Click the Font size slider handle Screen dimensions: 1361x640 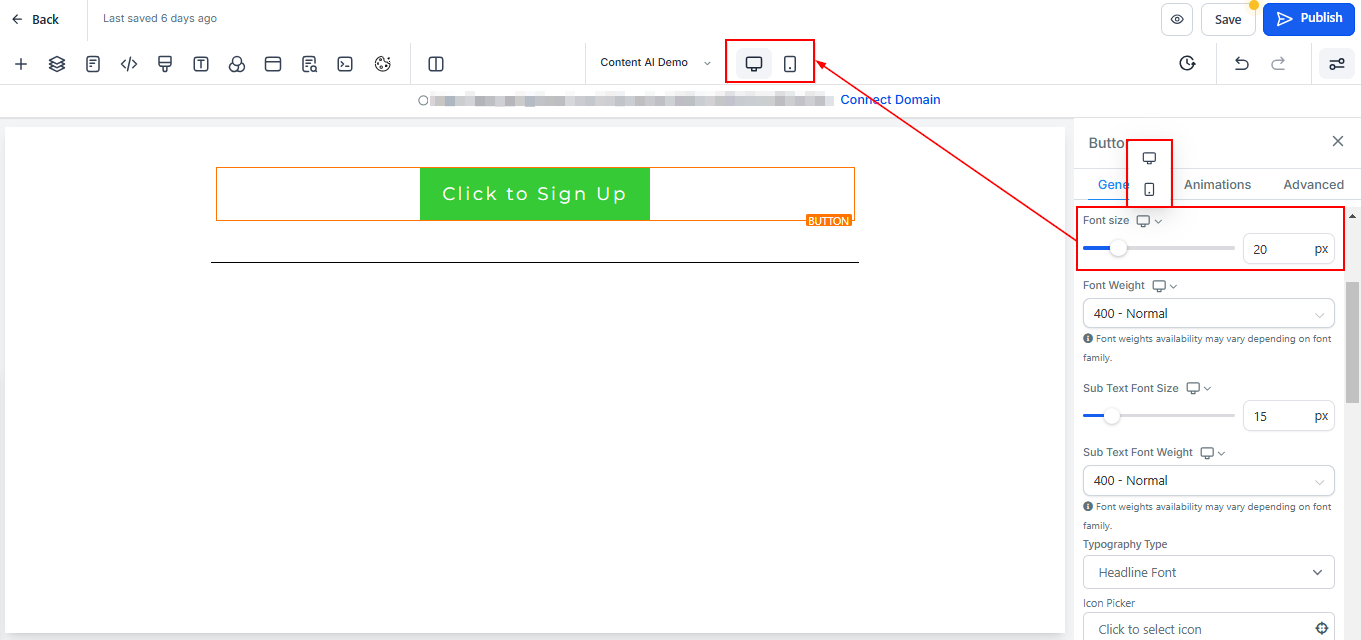(1118, 248)
